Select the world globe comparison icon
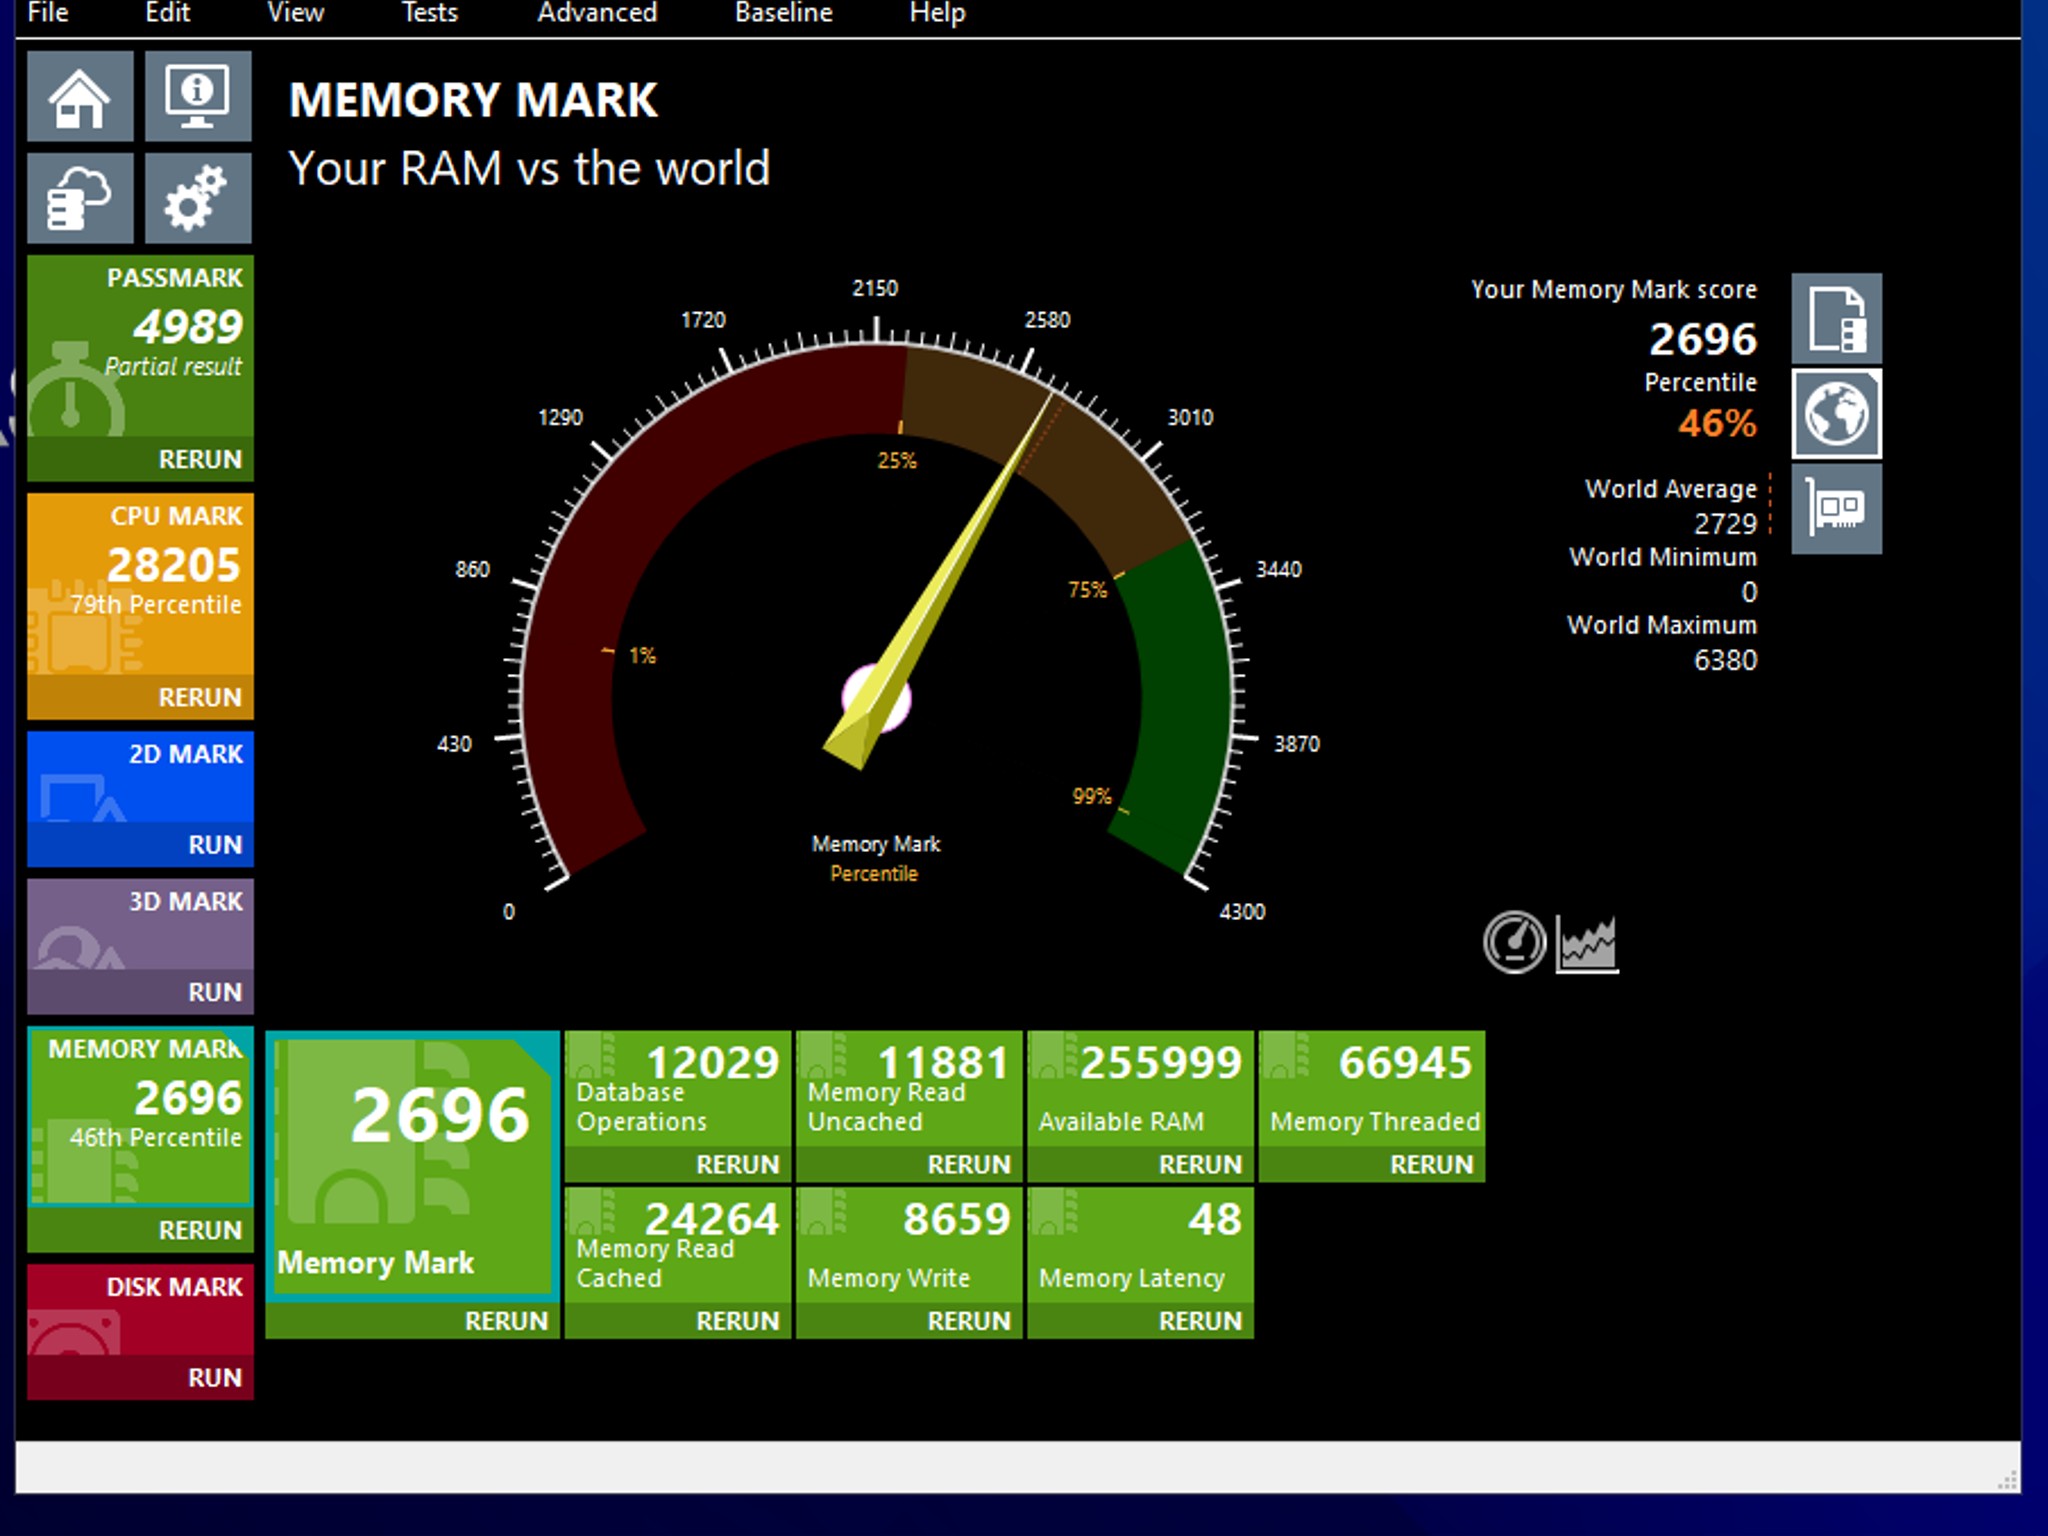Screen dimensions: 2048x1536 pyautogui.click(x=1836, y=414)
